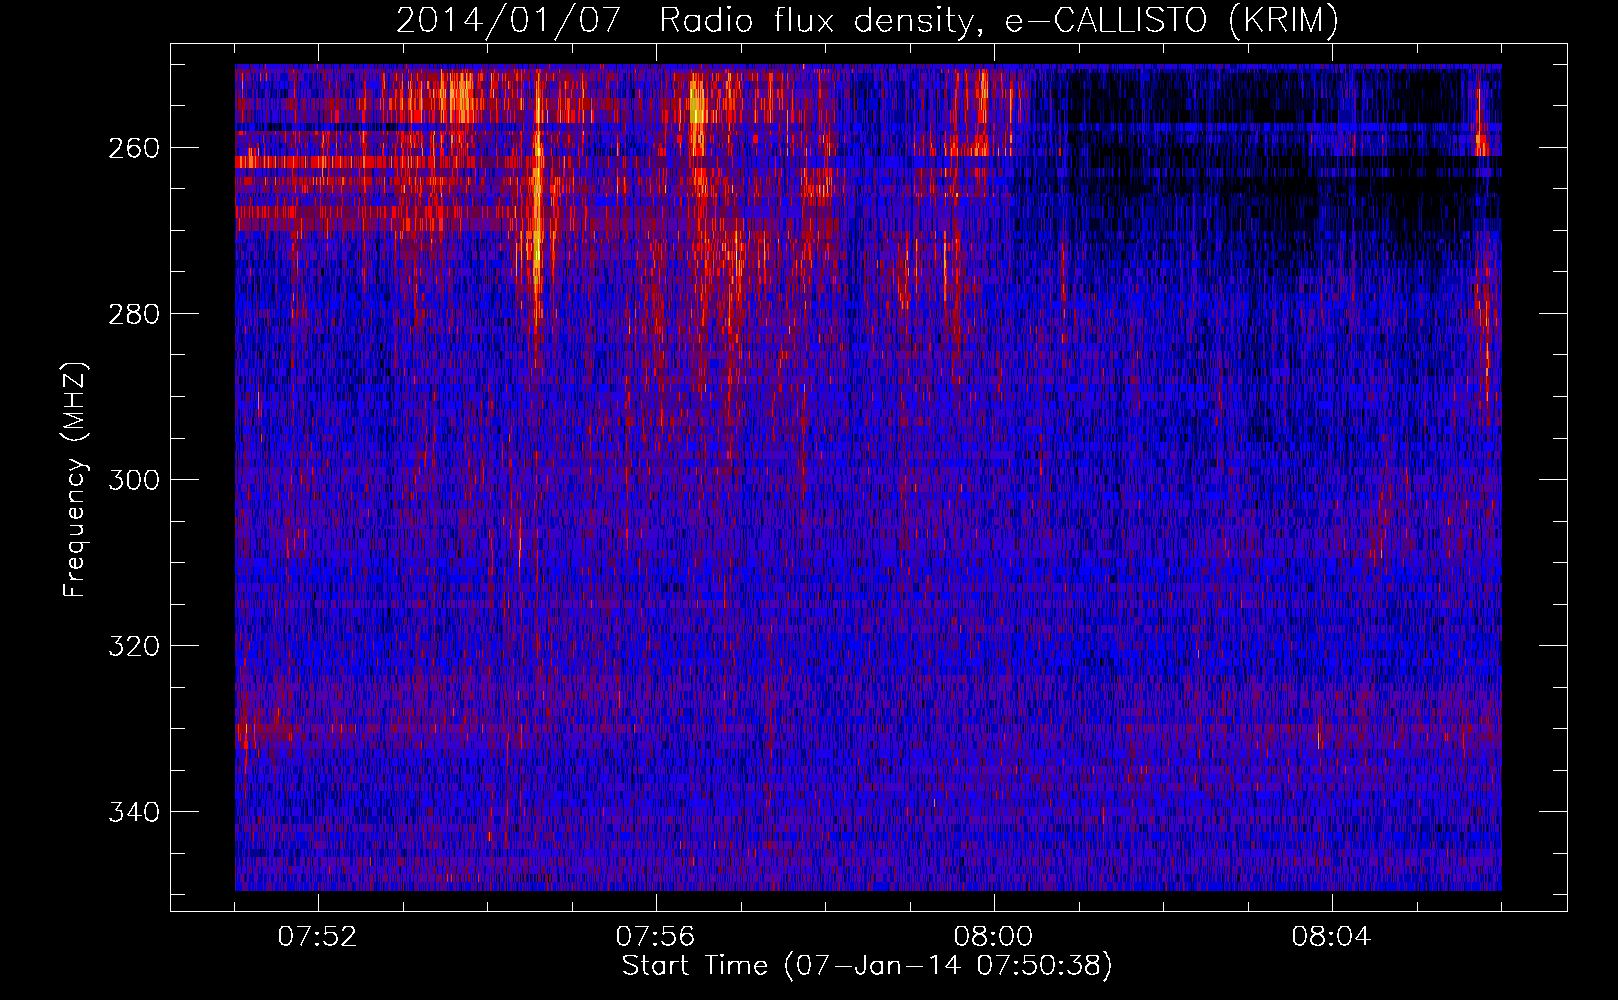
Task: Click the 08:00 time tick label
Action: 994,937
